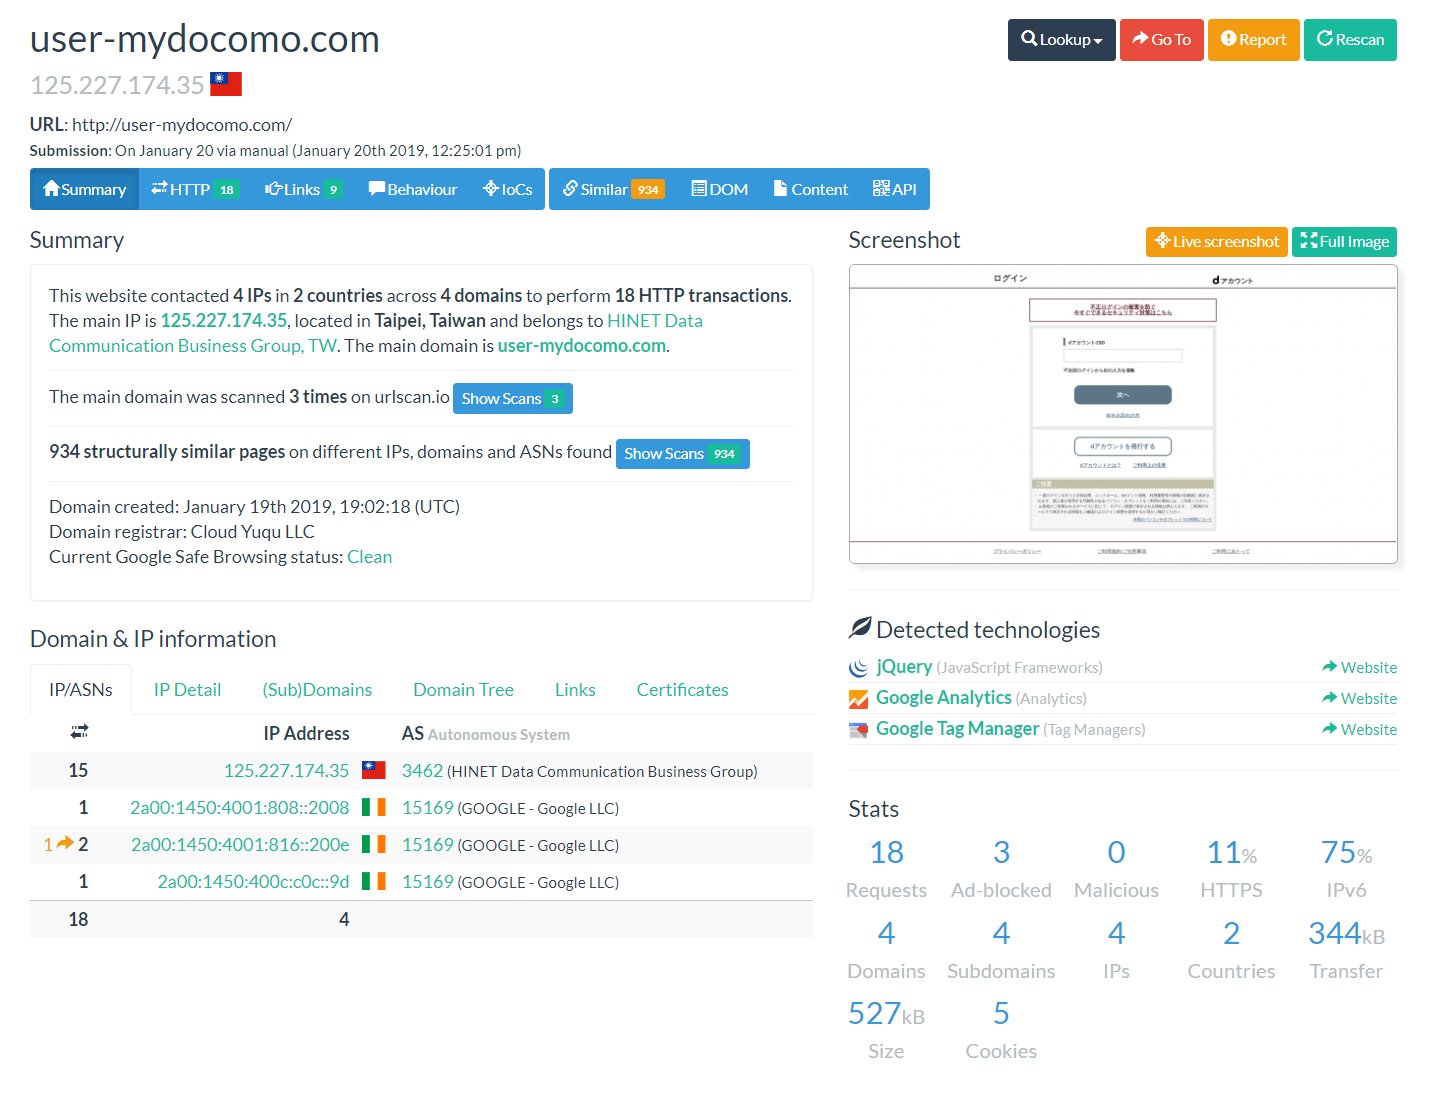View the Full Image screenshot
1436x1093 pixels.
click(1345, 242)
